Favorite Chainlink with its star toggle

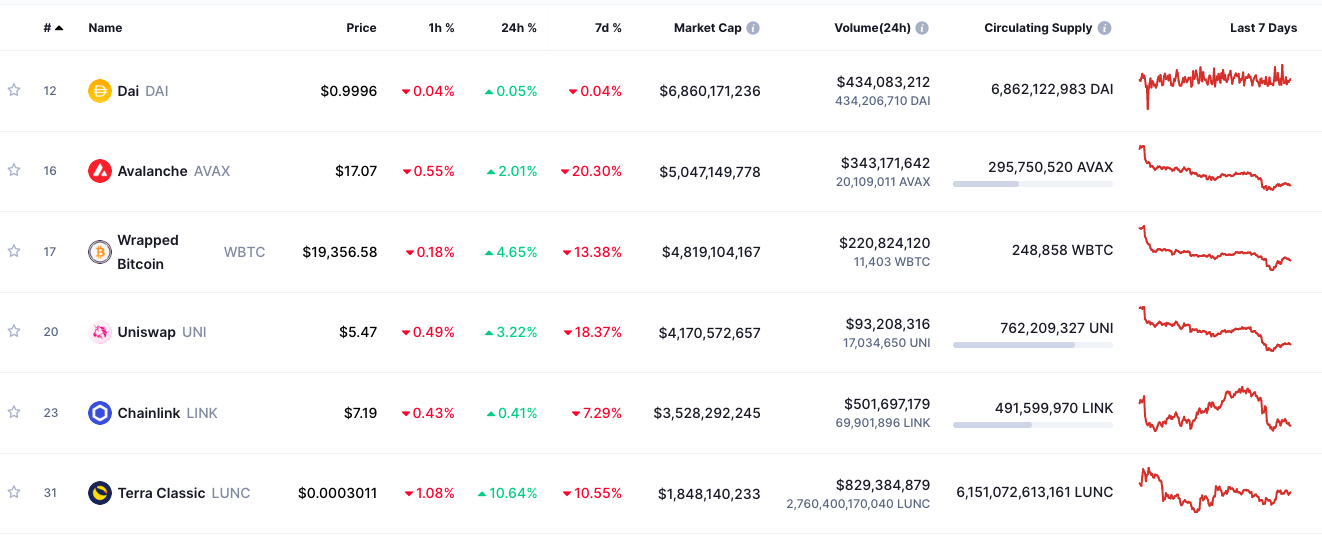14,412
